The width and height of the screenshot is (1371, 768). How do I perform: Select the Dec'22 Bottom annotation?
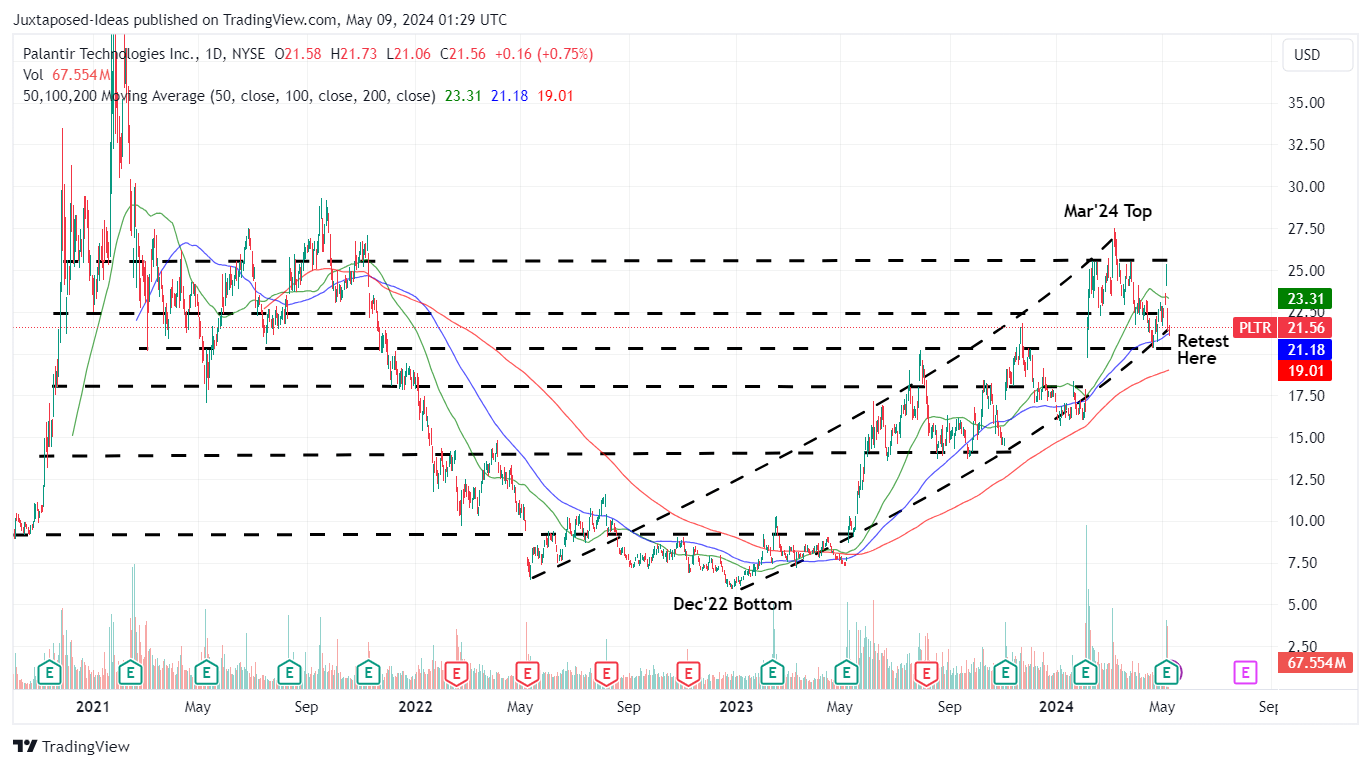732,604
